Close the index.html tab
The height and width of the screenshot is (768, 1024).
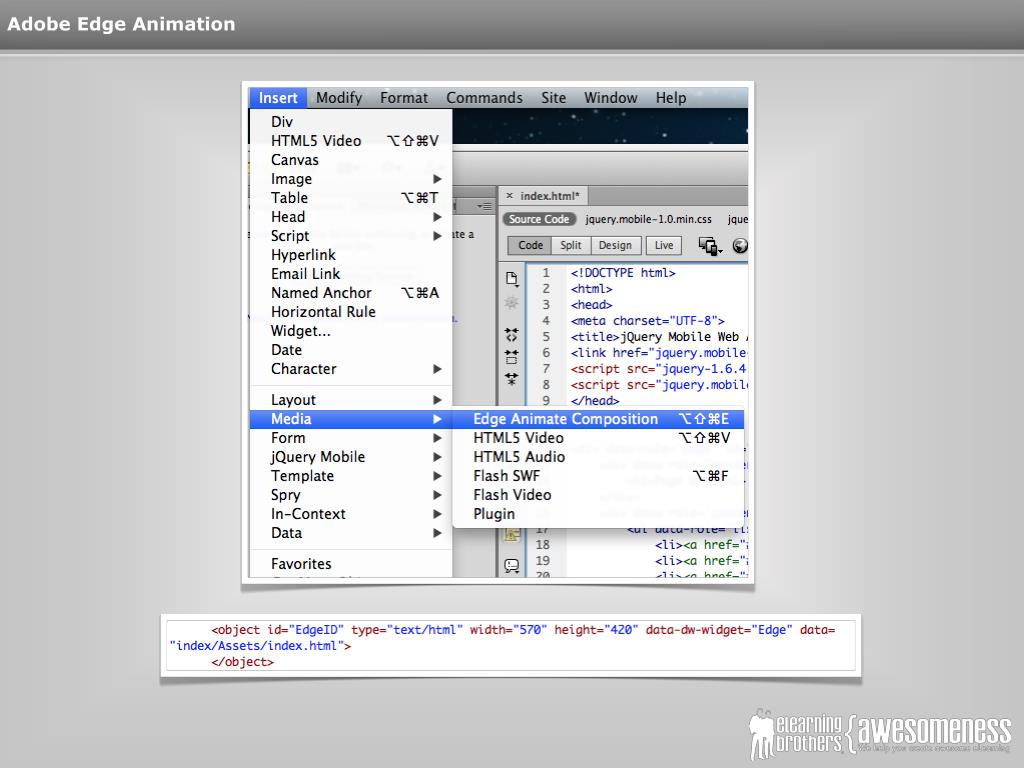(x=509, y=196)
